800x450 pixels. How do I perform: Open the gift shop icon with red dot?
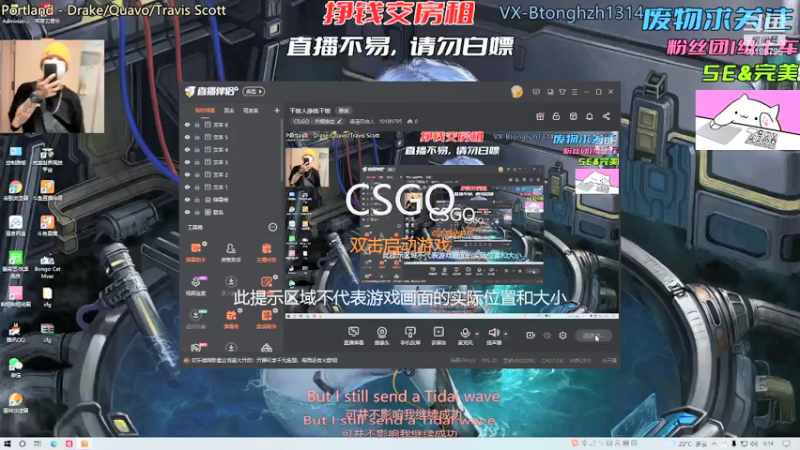pyautogui.click(x=540, y=116)
